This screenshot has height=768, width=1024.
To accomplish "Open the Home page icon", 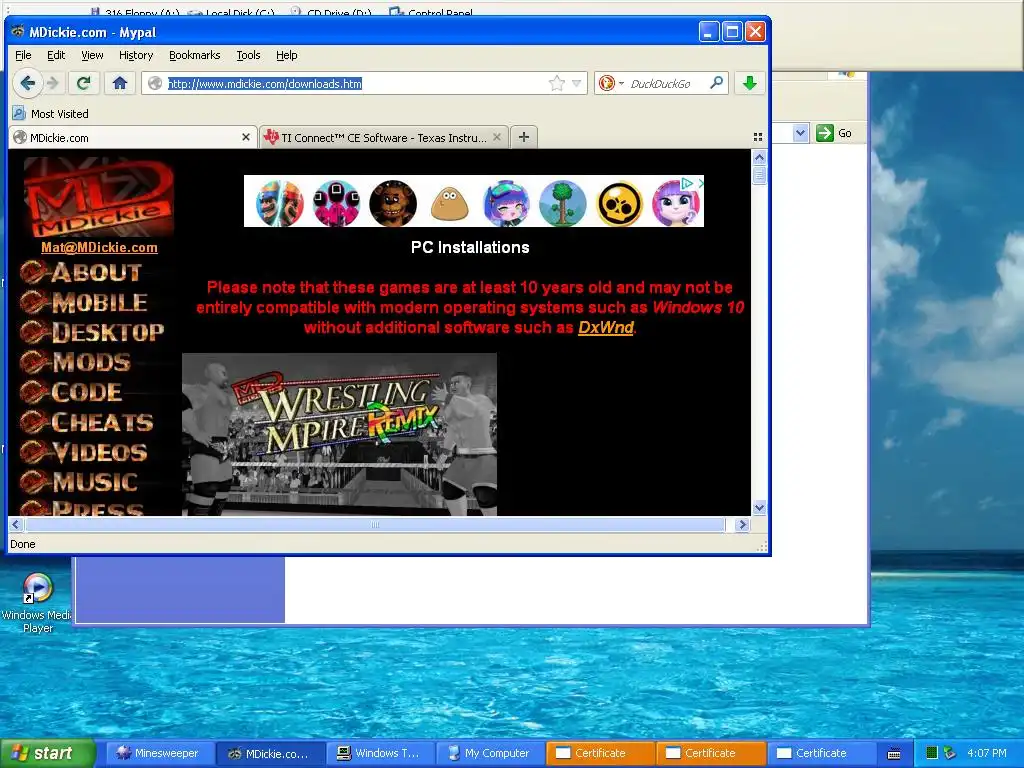I will 120,83.
